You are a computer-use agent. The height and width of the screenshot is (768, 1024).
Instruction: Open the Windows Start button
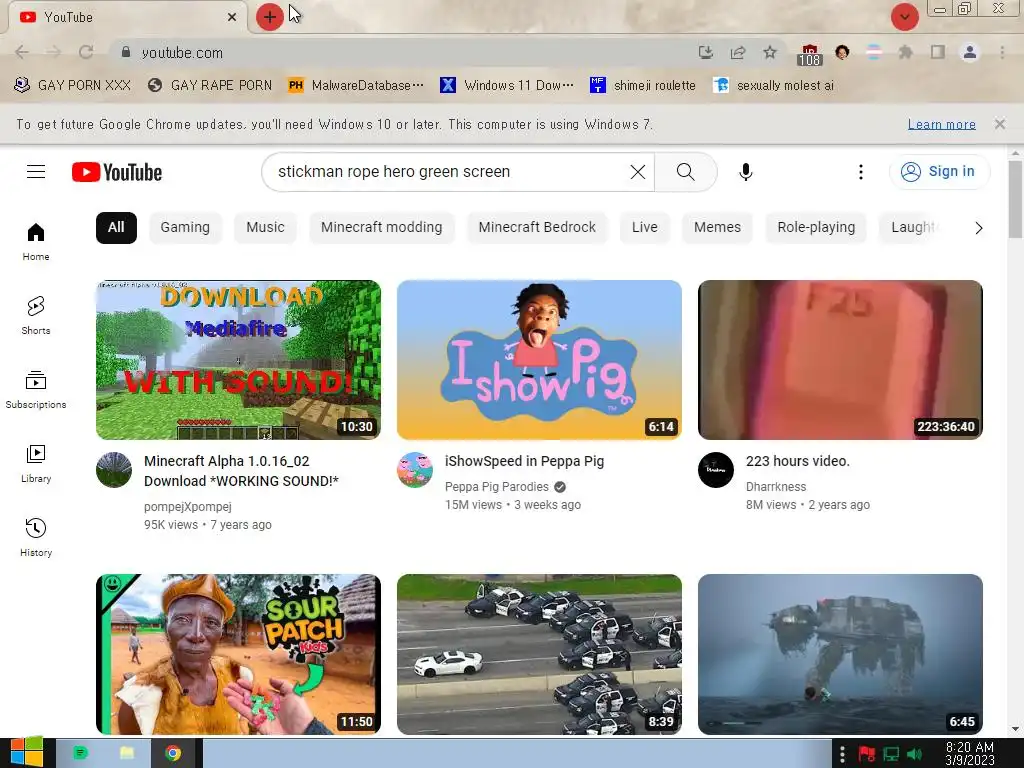tap(26, 752)
